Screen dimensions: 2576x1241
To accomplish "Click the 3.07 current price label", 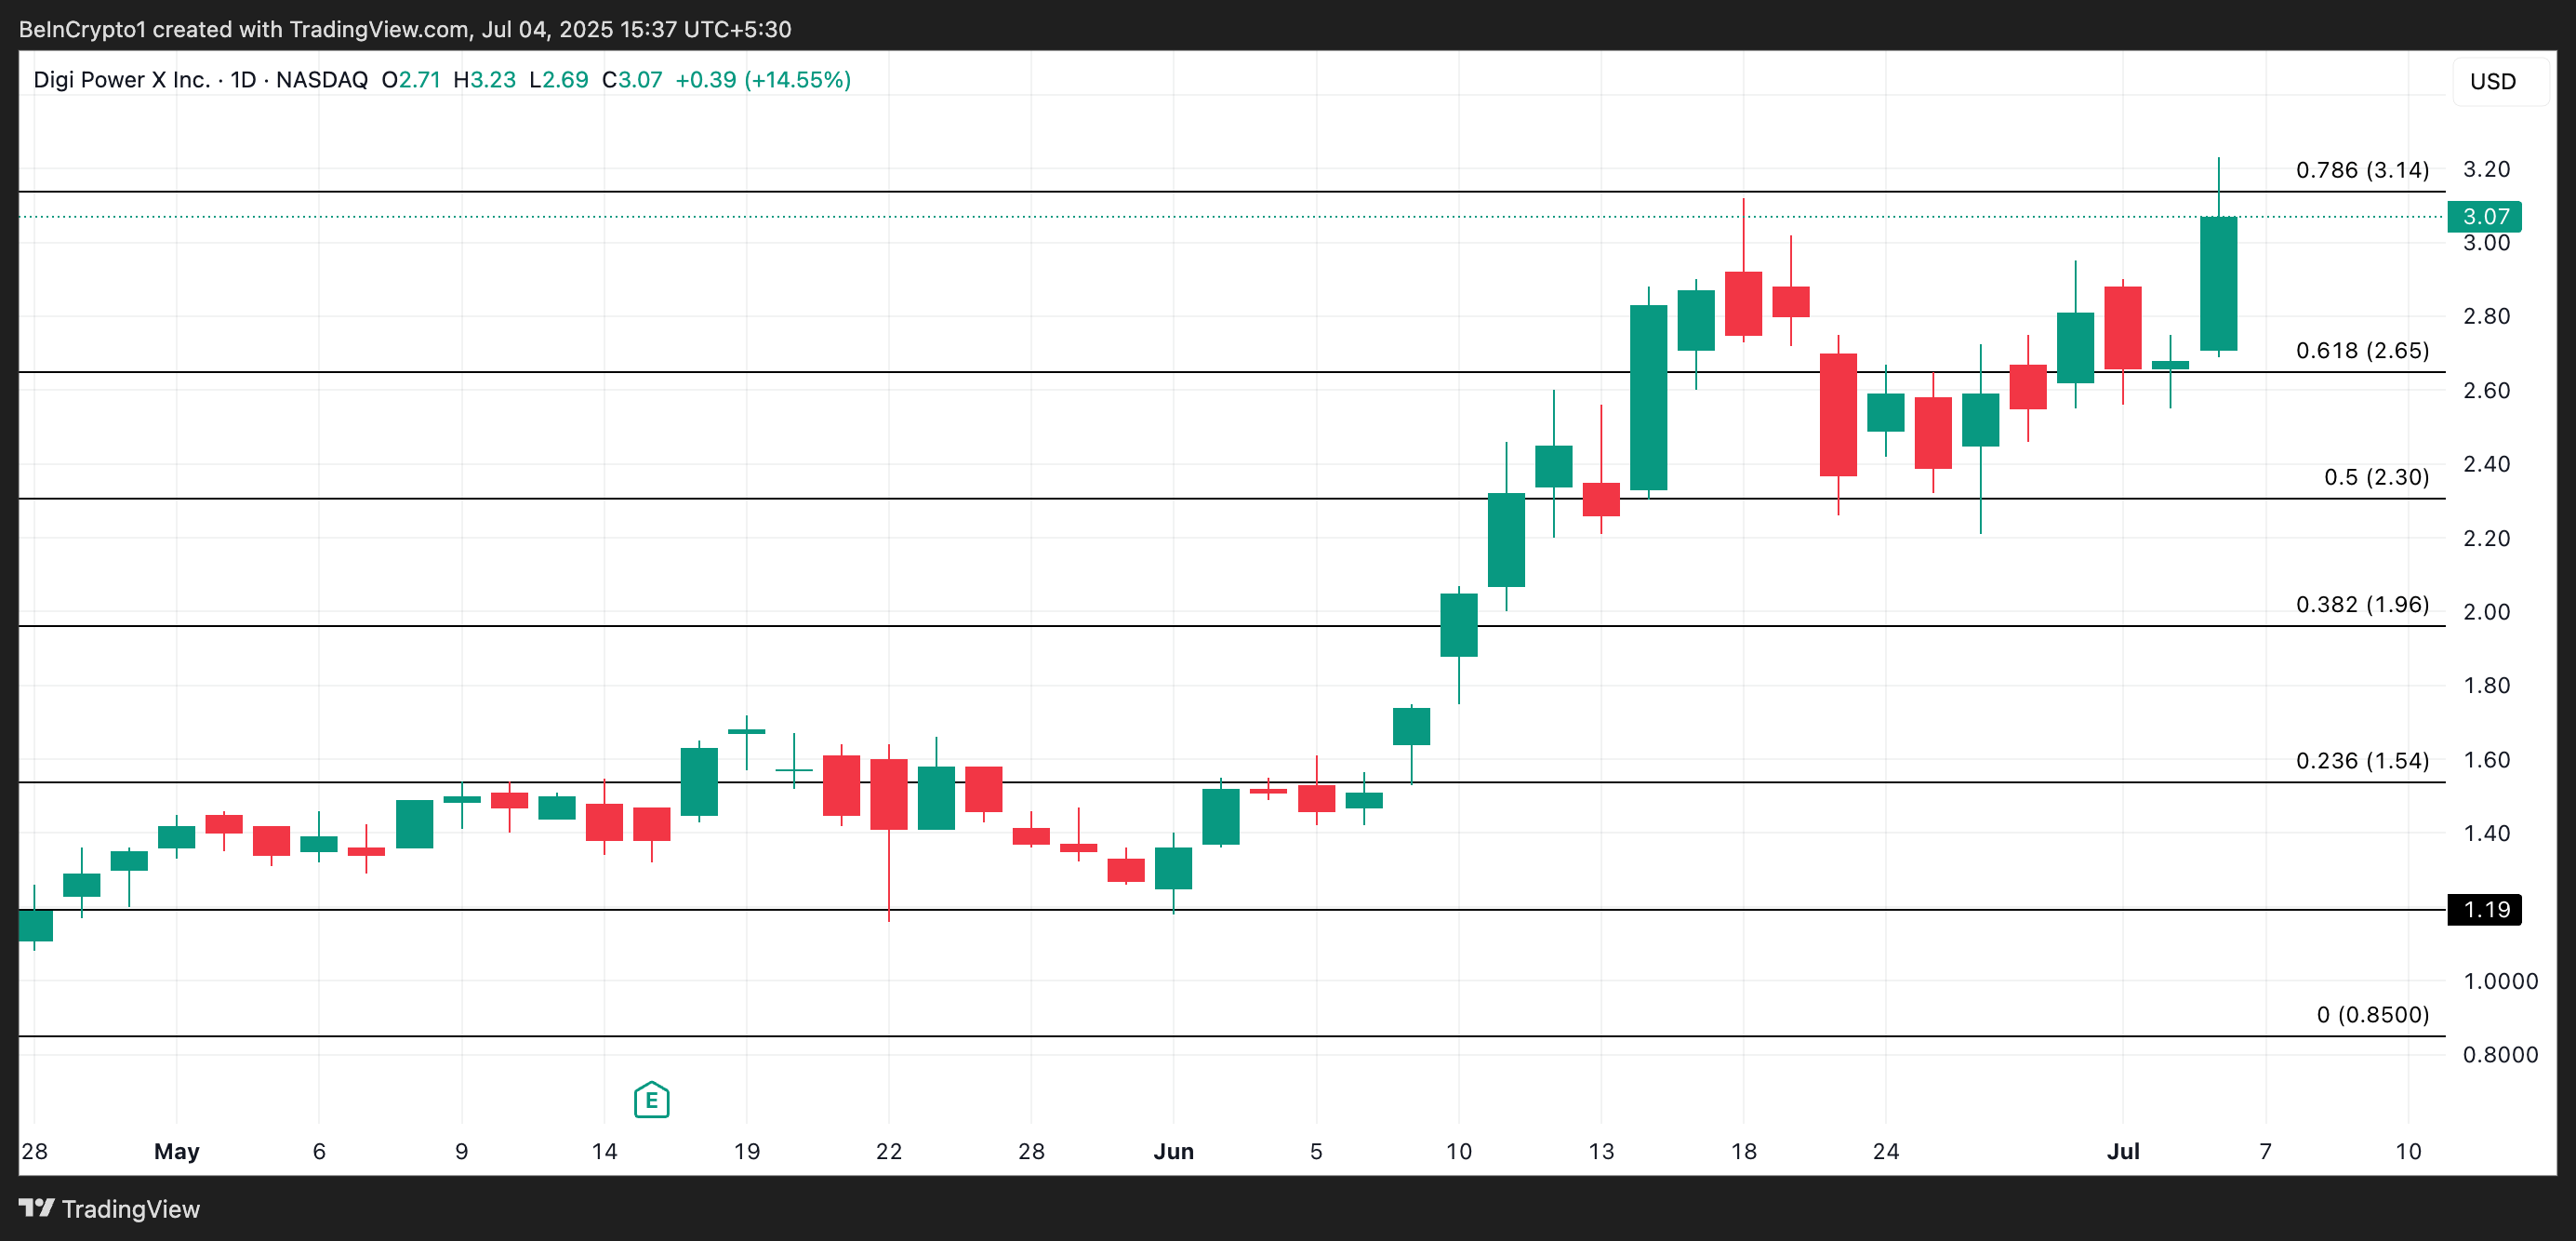I will tap(2484, 216).
